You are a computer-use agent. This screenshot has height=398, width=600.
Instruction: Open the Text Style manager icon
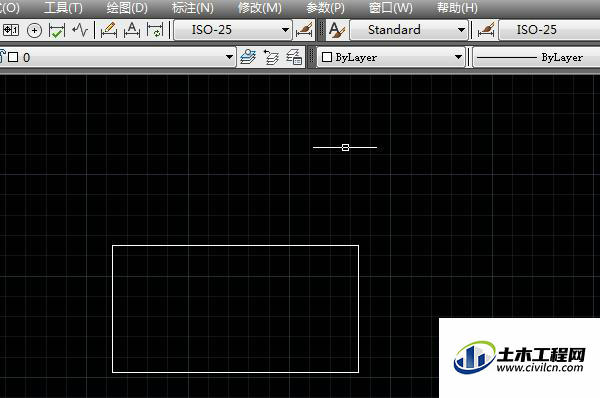(337, 30)
